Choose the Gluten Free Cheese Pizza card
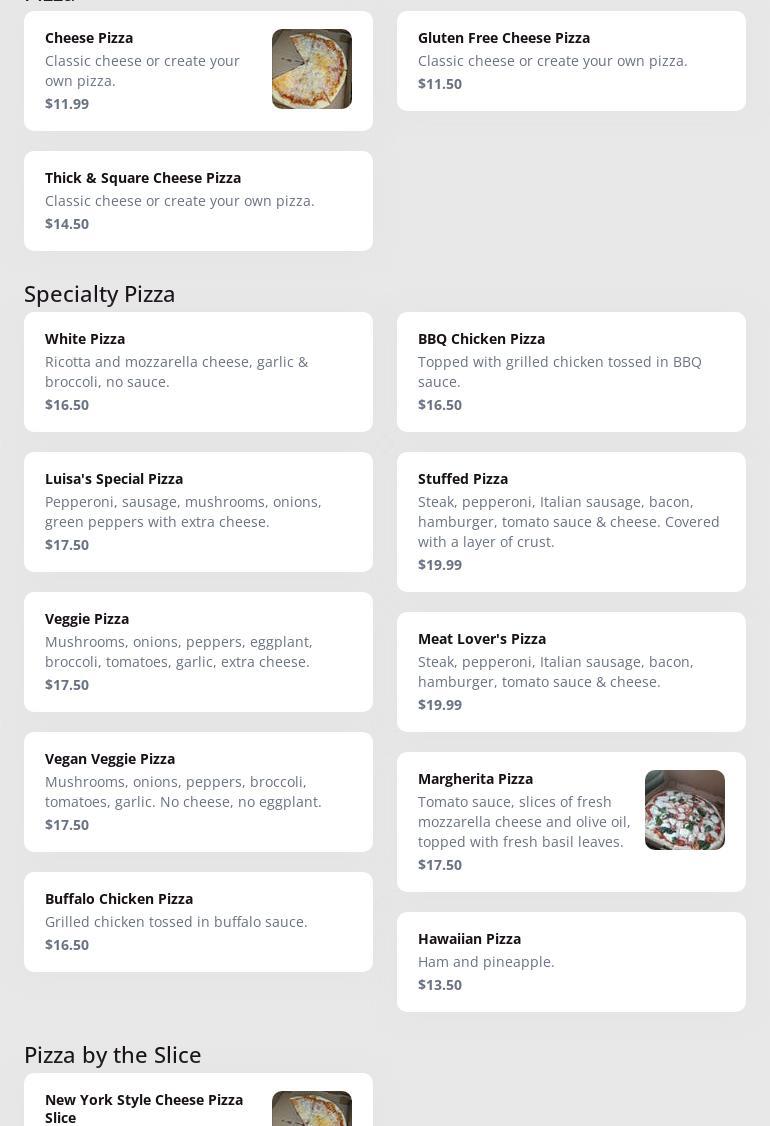The width and height of the screenshot is (770, 1126). click(570, 61)
